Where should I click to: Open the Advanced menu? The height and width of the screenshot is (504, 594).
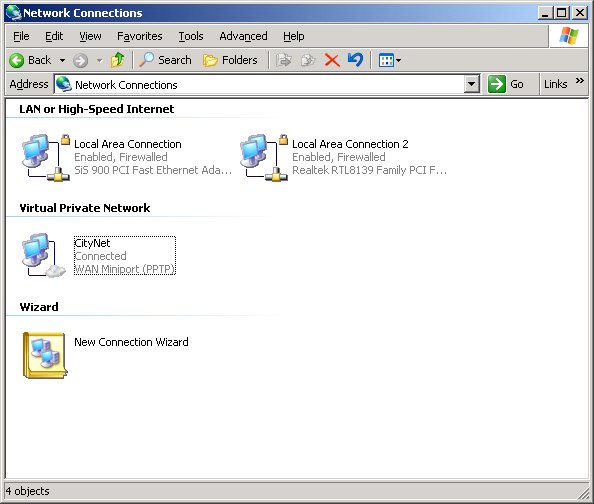pyautogui.click(x=243, y=36)
